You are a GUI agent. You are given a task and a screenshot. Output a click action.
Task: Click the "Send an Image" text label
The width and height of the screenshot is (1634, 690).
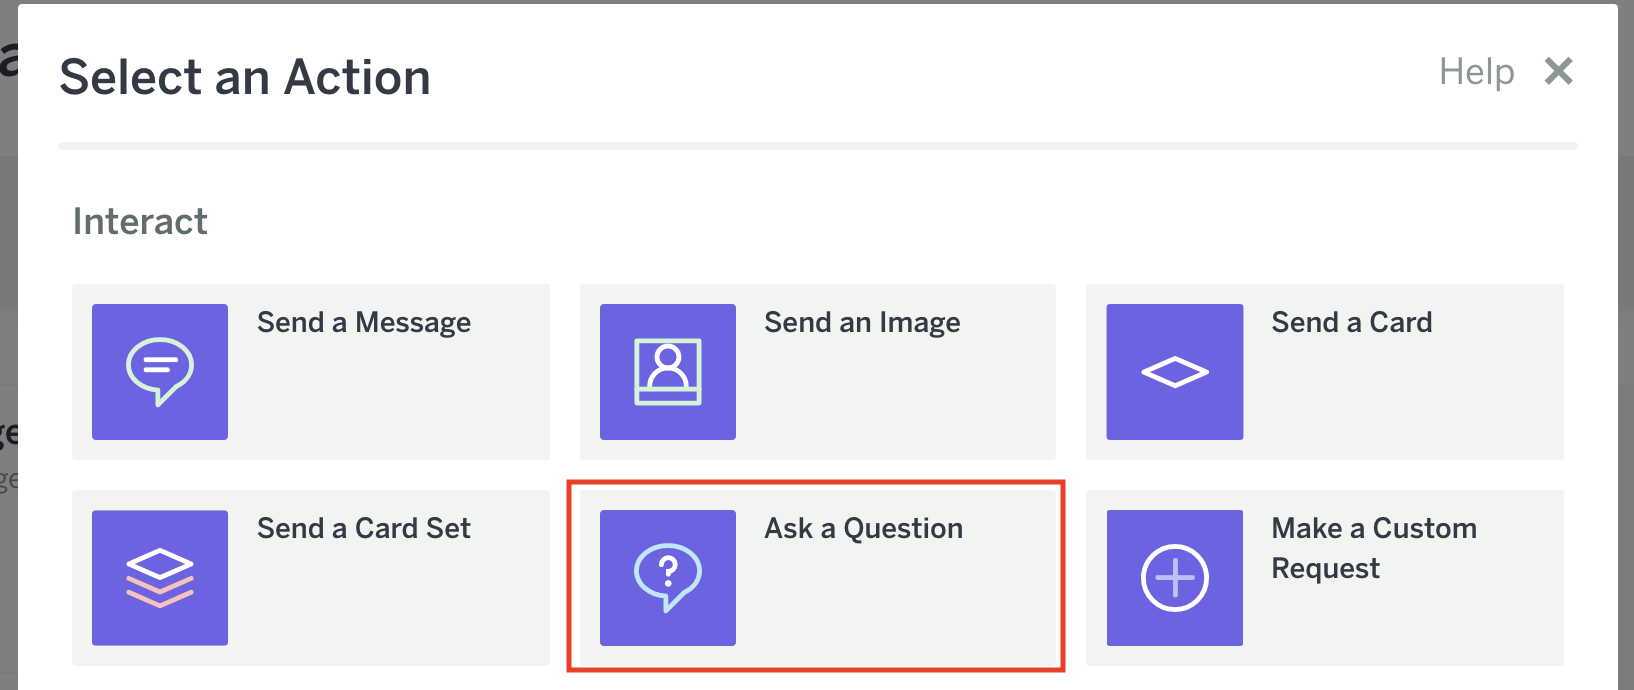[x=862, y=322]
